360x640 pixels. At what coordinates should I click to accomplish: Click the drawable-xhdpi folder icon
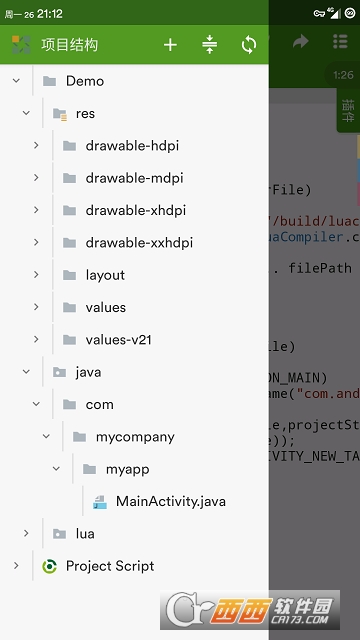click(69, 210)
